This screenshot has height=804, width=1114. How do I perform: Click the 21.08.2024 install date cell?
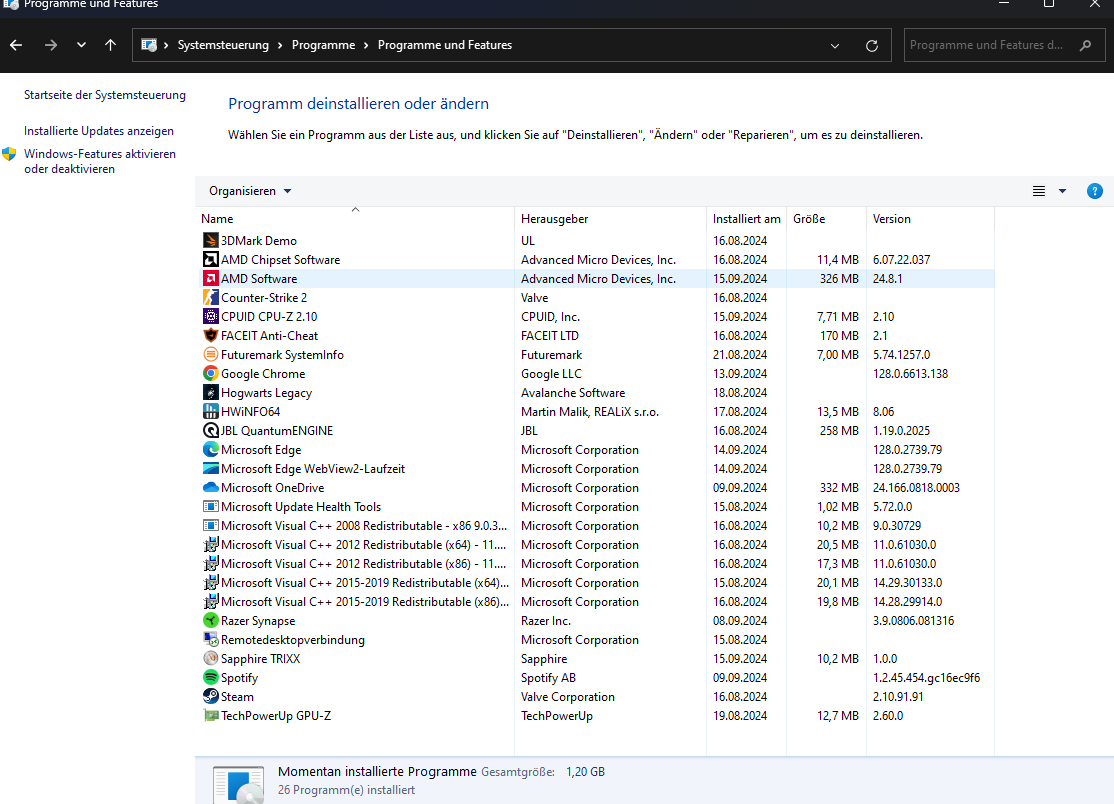[x=740, y=354]
